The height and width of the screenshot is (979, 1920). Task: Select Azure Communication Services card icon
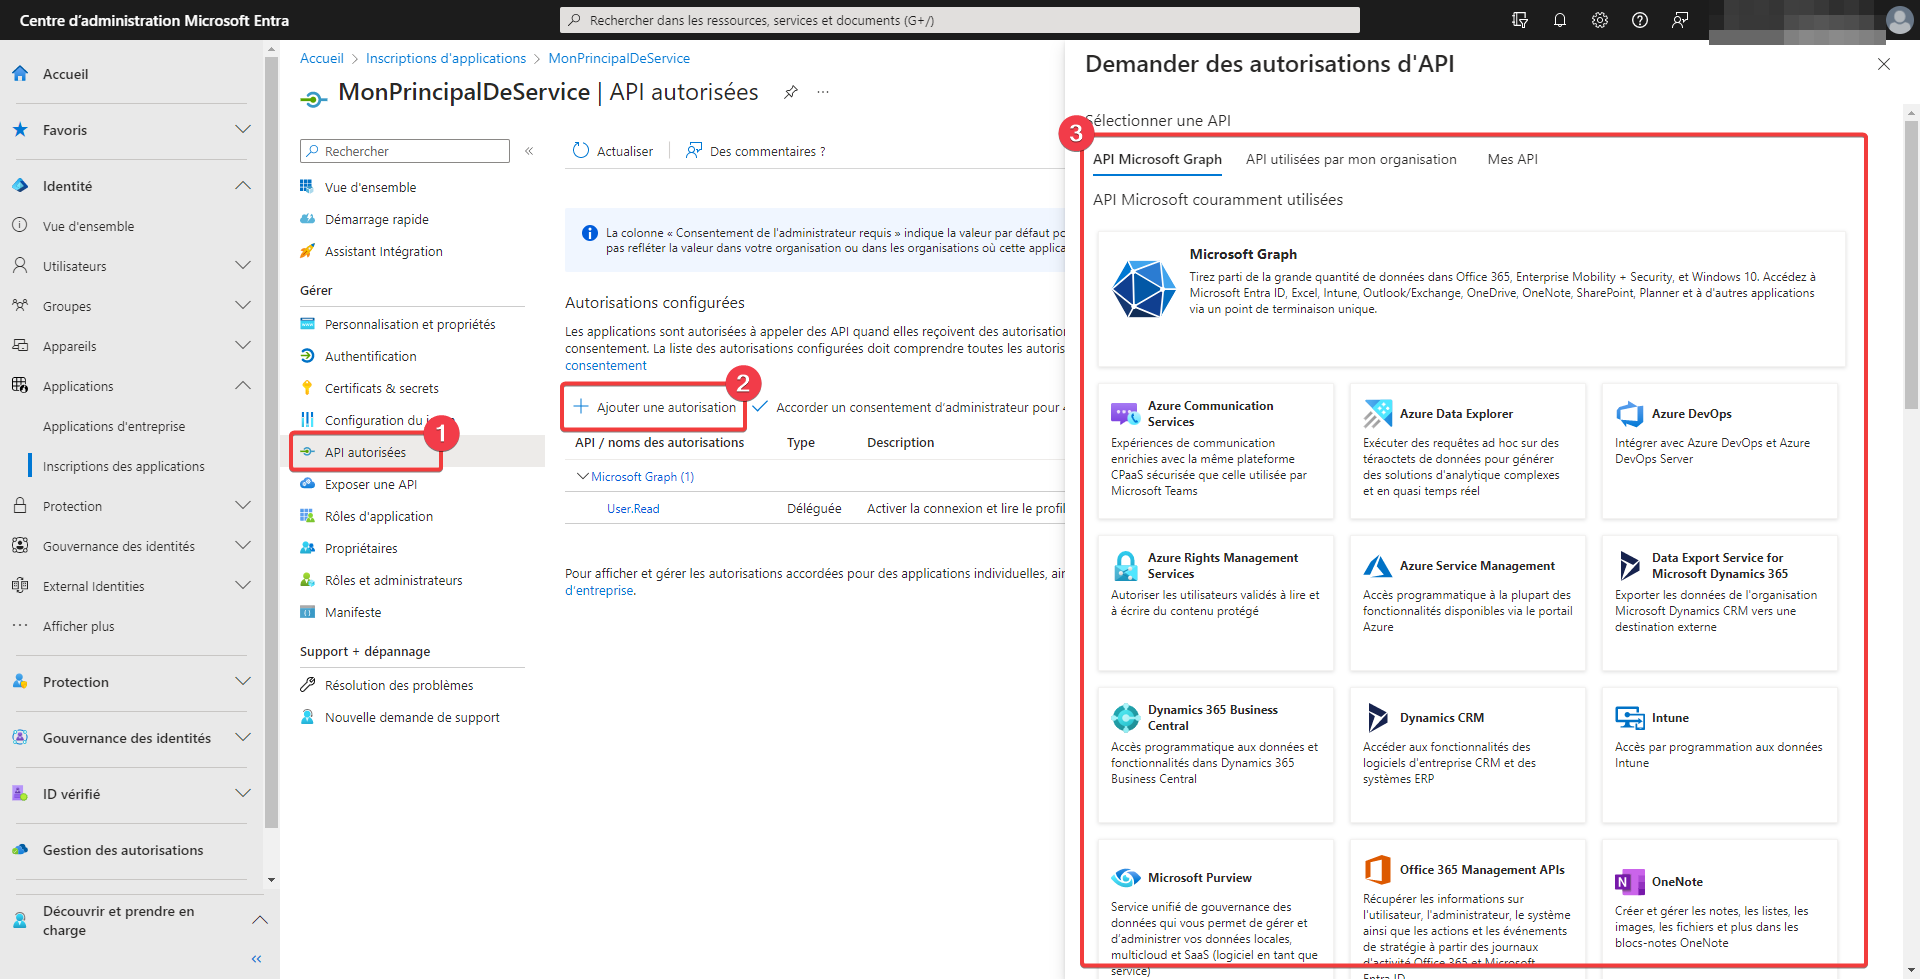point(1125,413)
